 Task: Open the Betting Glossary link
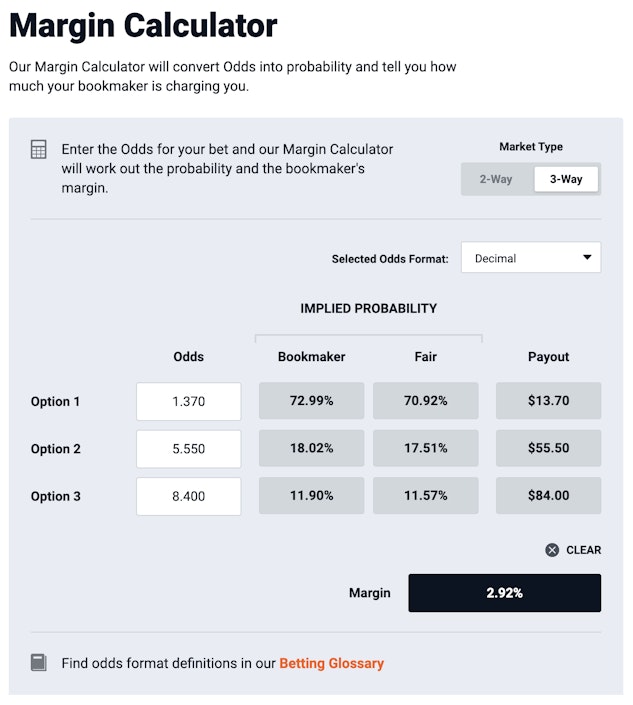point(331,663)
